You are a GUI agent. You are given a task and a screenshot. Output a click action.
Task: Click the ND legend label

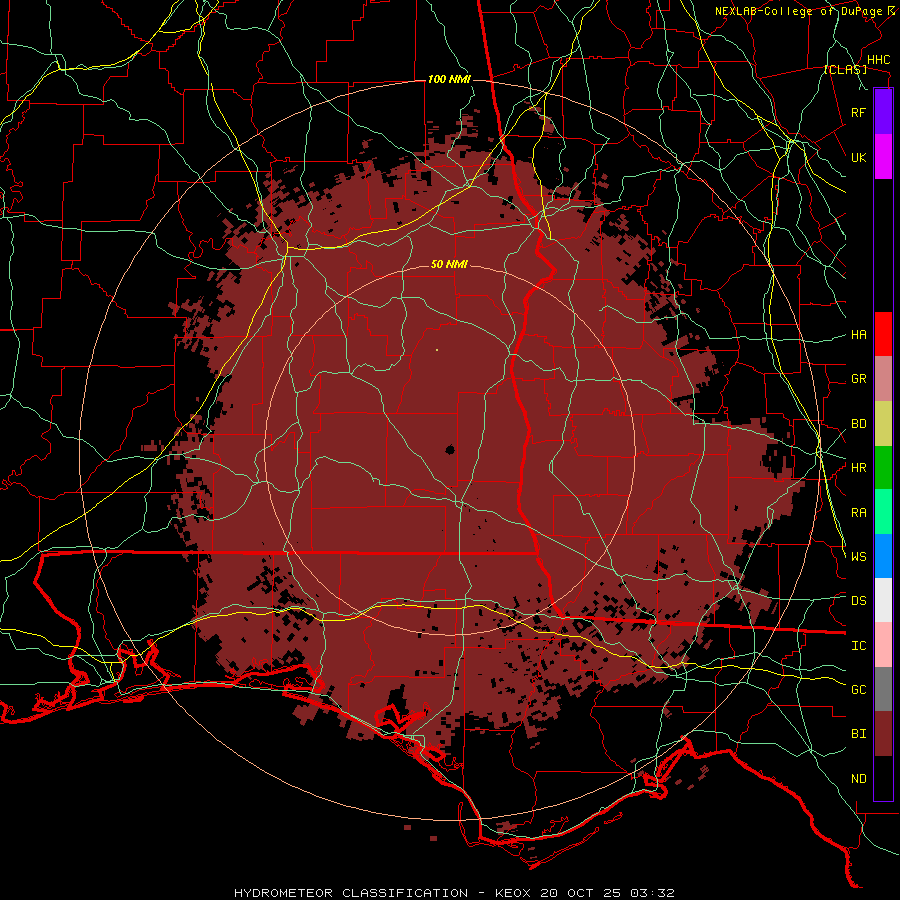tap(858, 779)
